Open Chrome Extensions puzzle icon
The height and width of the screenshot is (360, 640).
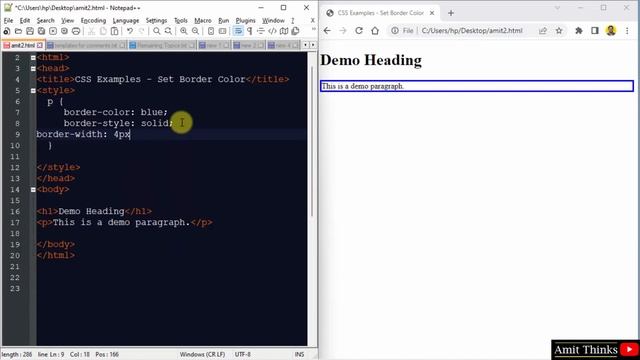[x=579, y=31]
